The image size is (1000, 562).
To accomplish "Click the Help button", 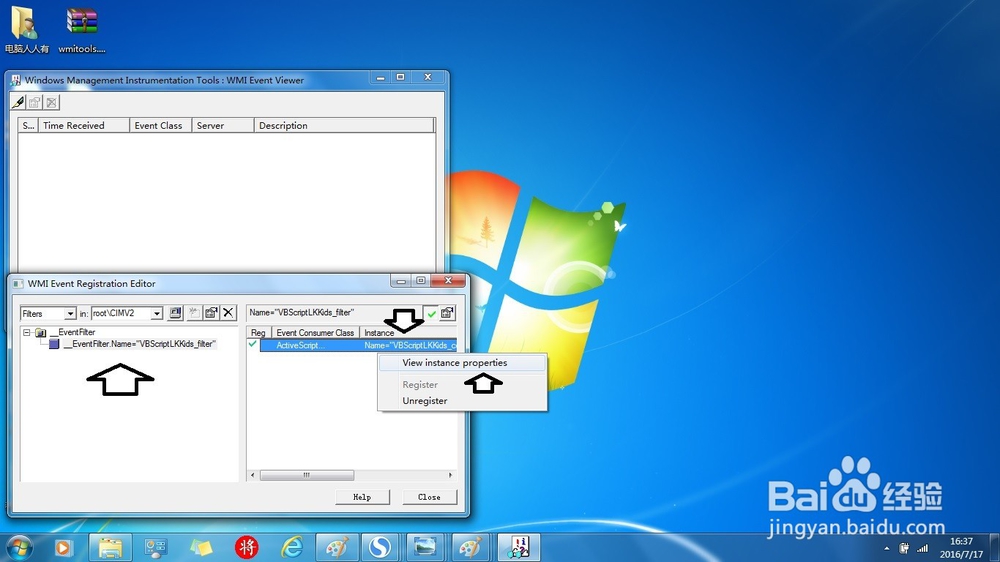I will pos(362,497).
